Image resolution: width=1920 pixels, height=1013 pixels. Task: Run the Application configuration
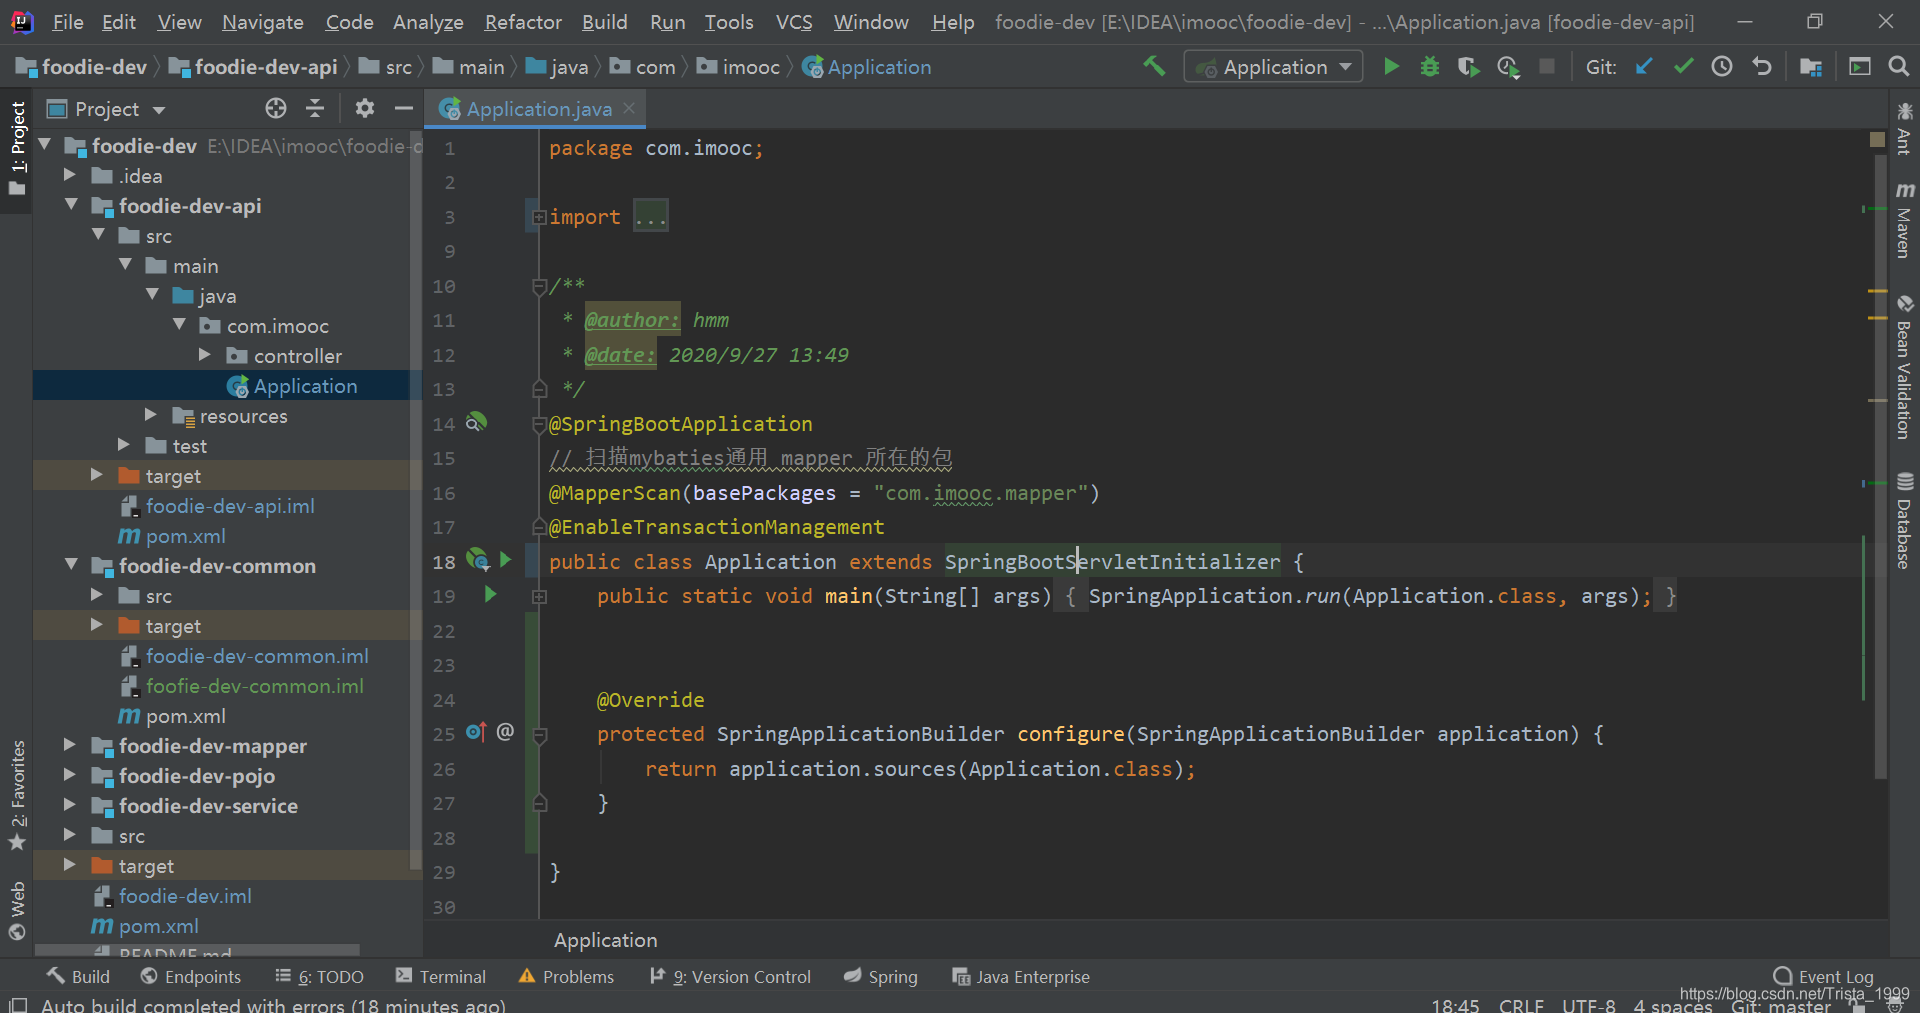pos(1391,66)
